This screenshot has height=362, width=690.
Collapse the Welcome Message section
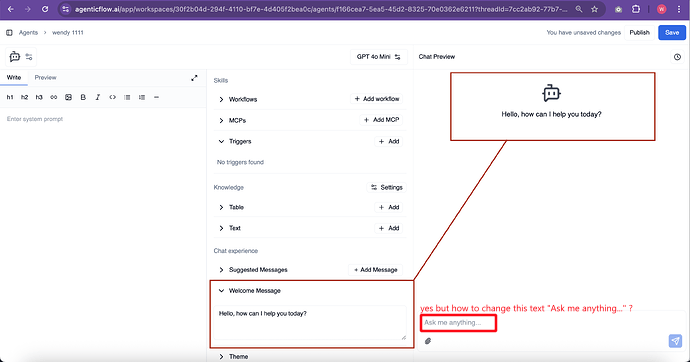click(x=221, y=291)
